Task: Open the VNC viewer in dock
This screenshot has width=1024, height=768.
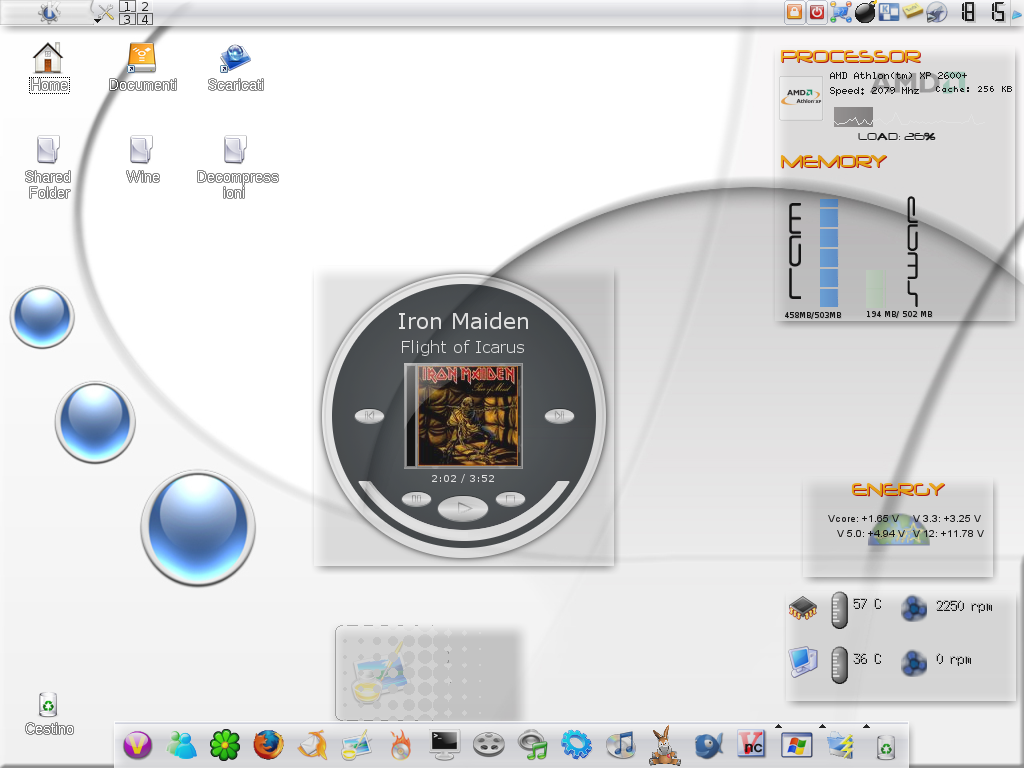Action: [x=752, y=745]
